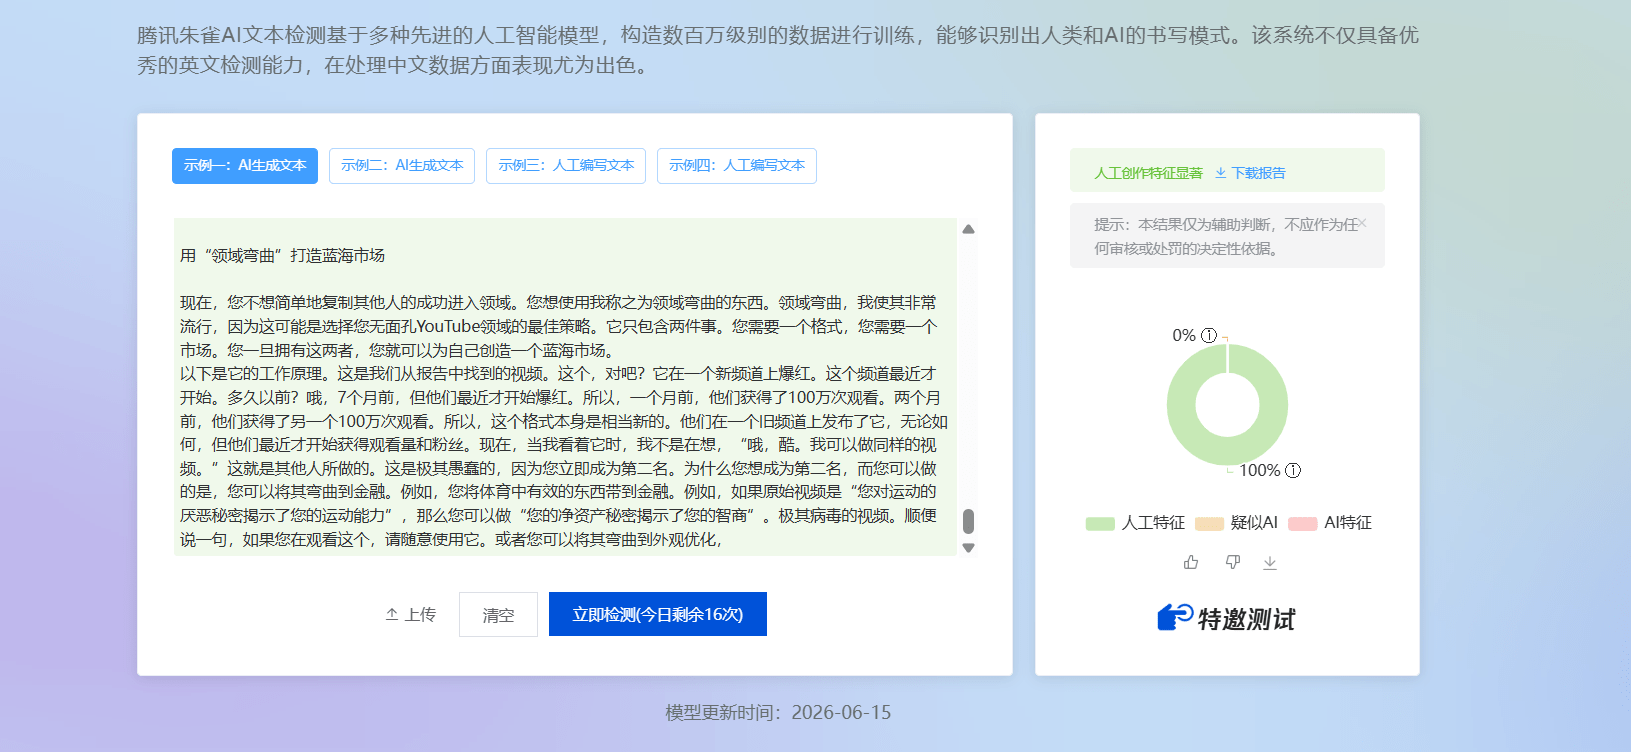Click the 清空 clear button
This screenshot has width=1631, height=752.
498,614
